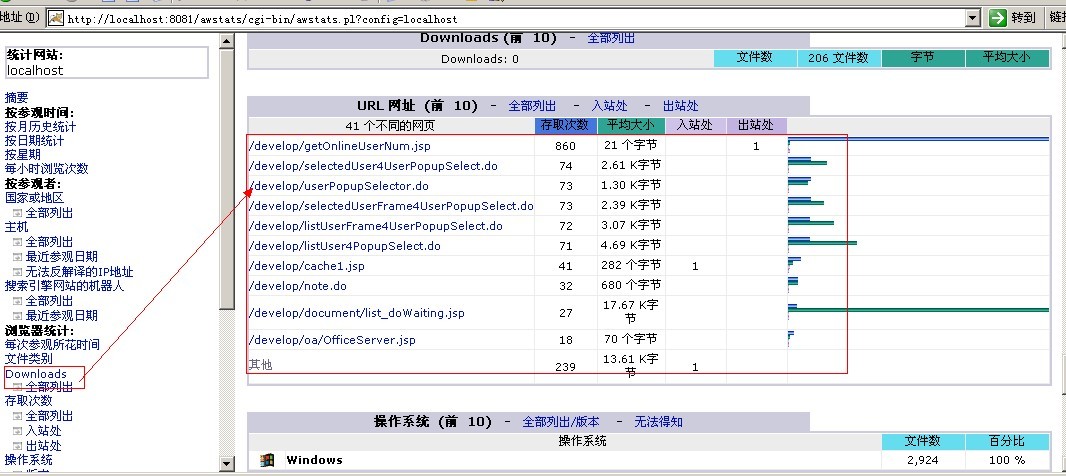This screenshot has width=1066, height=476.
Task: Click 入站处 in the sidebar
Action: click(x=44, y=431)
